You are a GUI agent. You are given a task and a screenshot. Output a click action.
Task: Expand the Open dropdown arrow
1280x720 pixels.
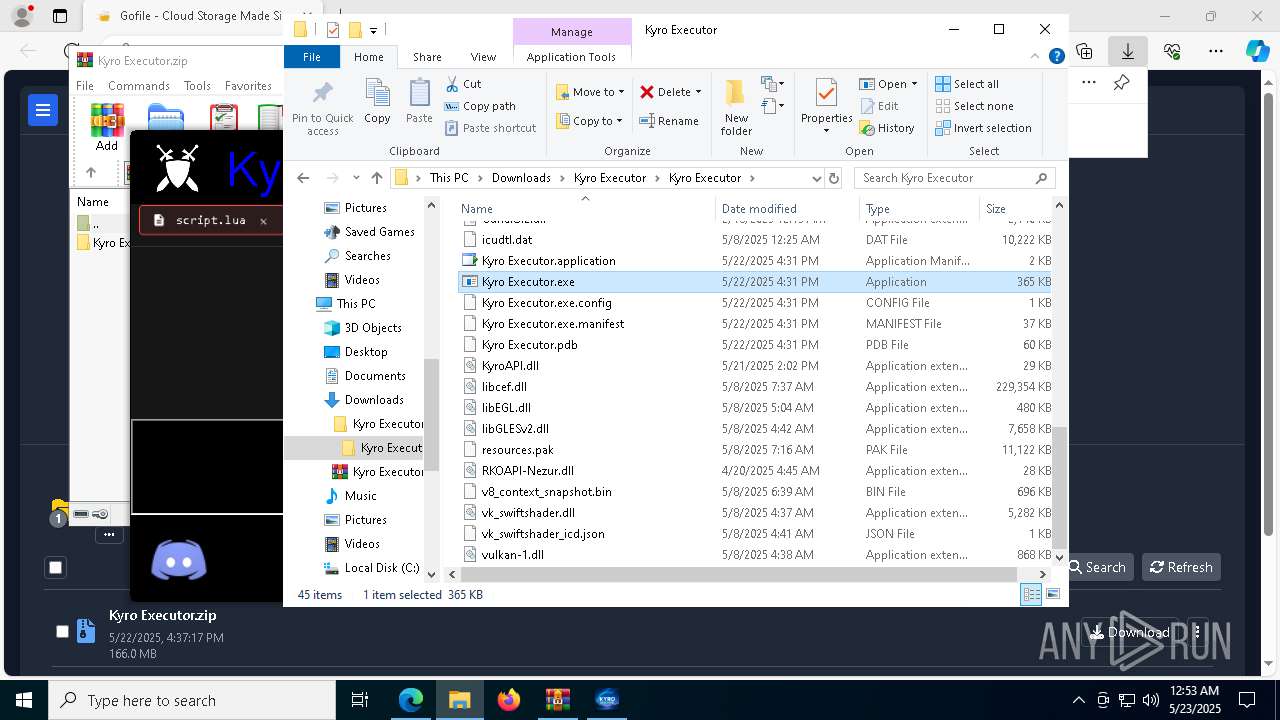914,84
